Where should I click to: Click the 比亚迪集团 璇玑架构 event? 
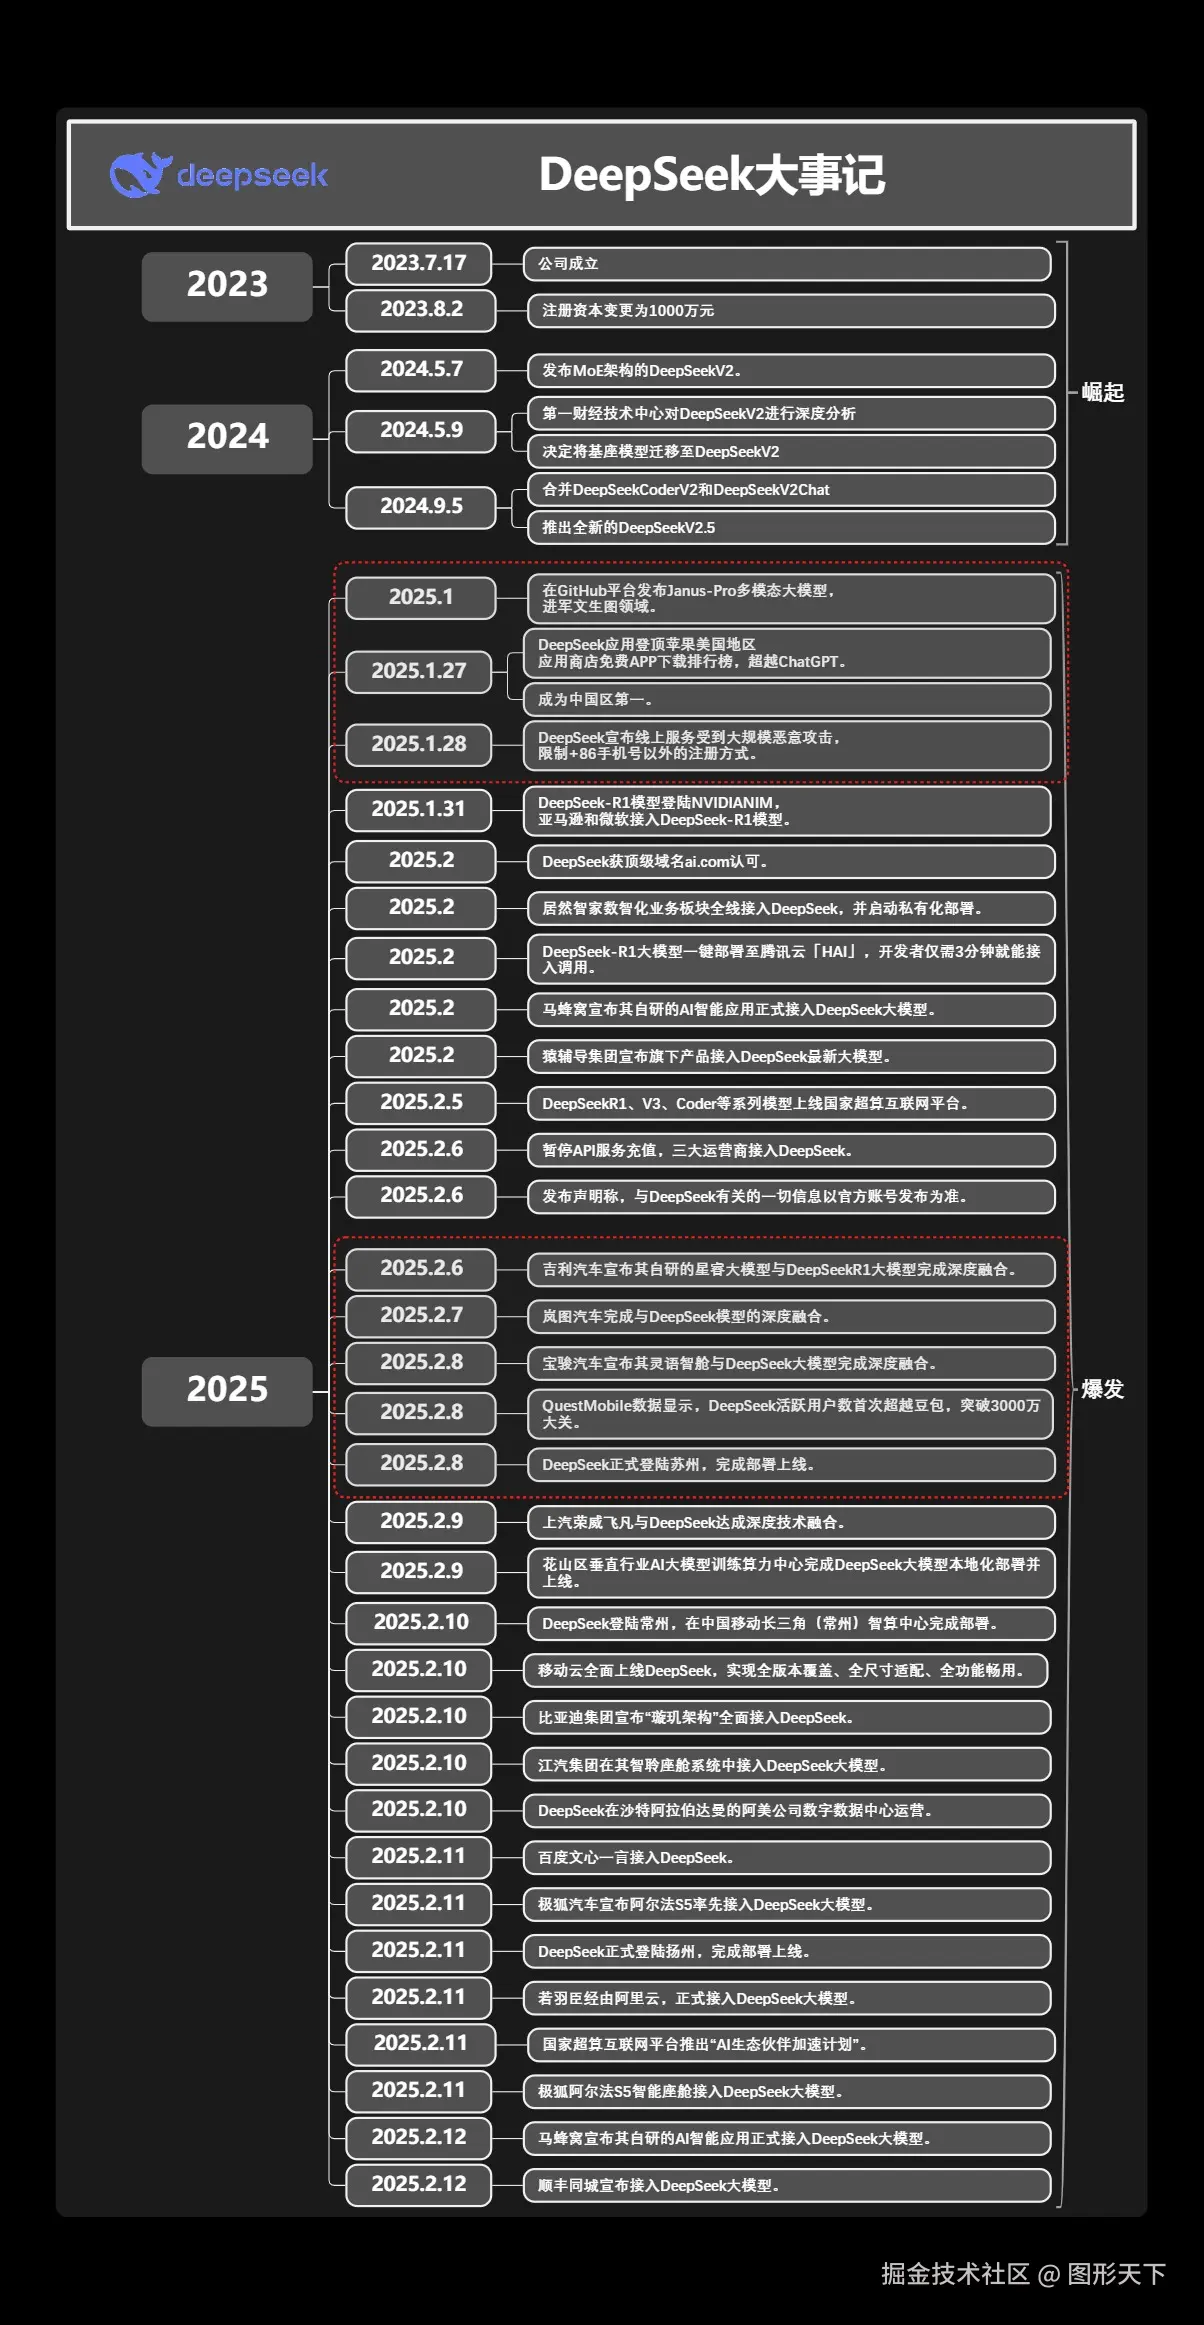pyautogui.click(x=787, y=1718)
